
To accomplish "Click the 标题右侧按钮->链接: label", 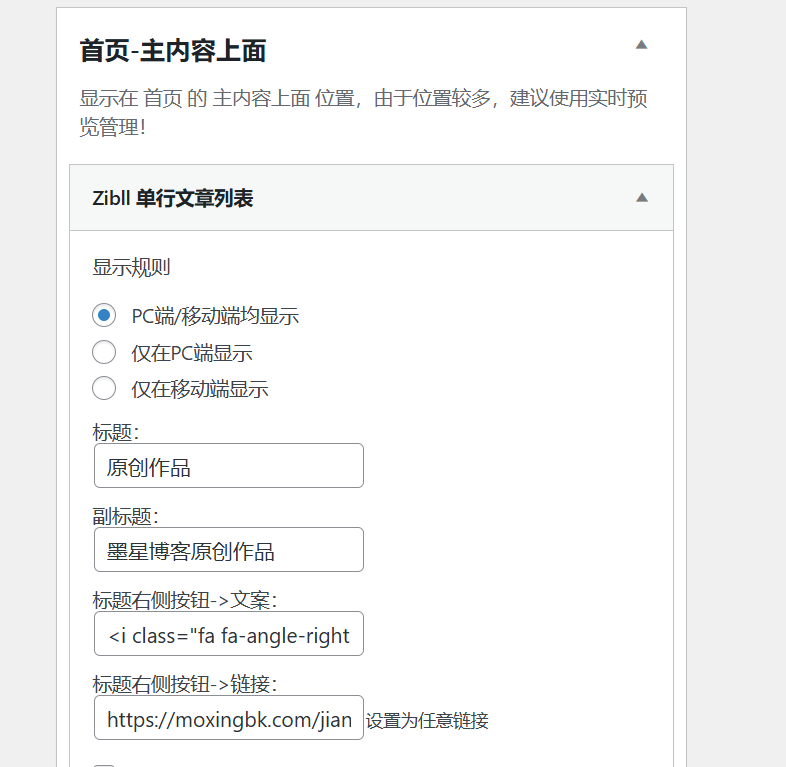I will [185, 684].
